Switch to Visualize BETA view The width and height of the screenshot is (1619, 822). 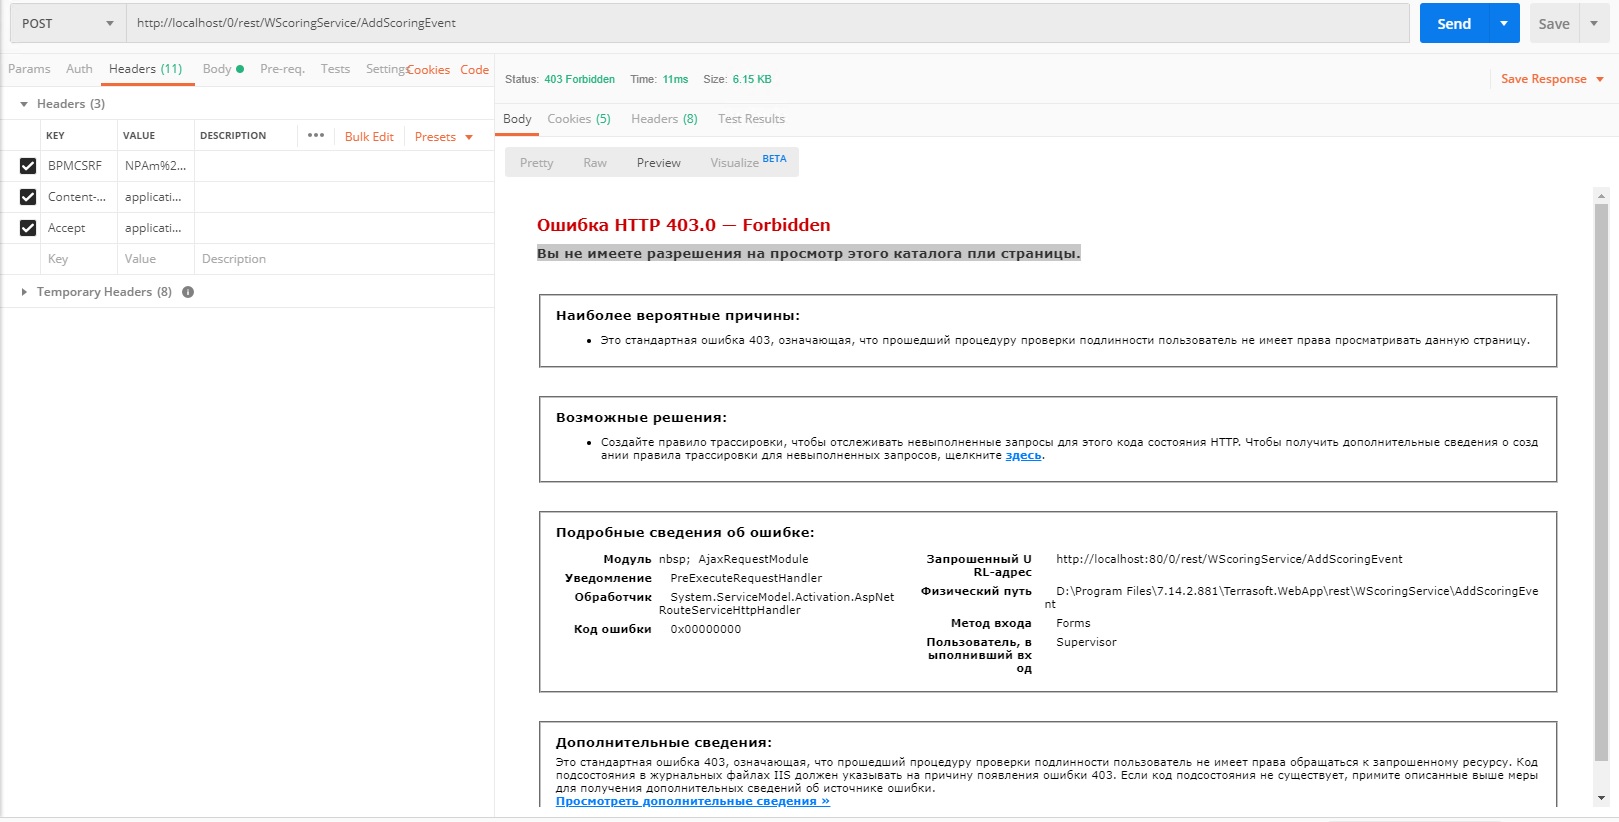tap(748, 162)
